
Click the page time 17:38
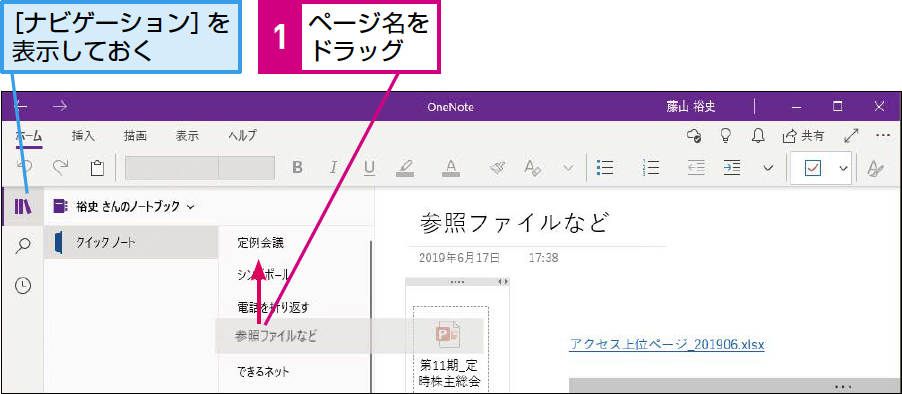[544, 258]
